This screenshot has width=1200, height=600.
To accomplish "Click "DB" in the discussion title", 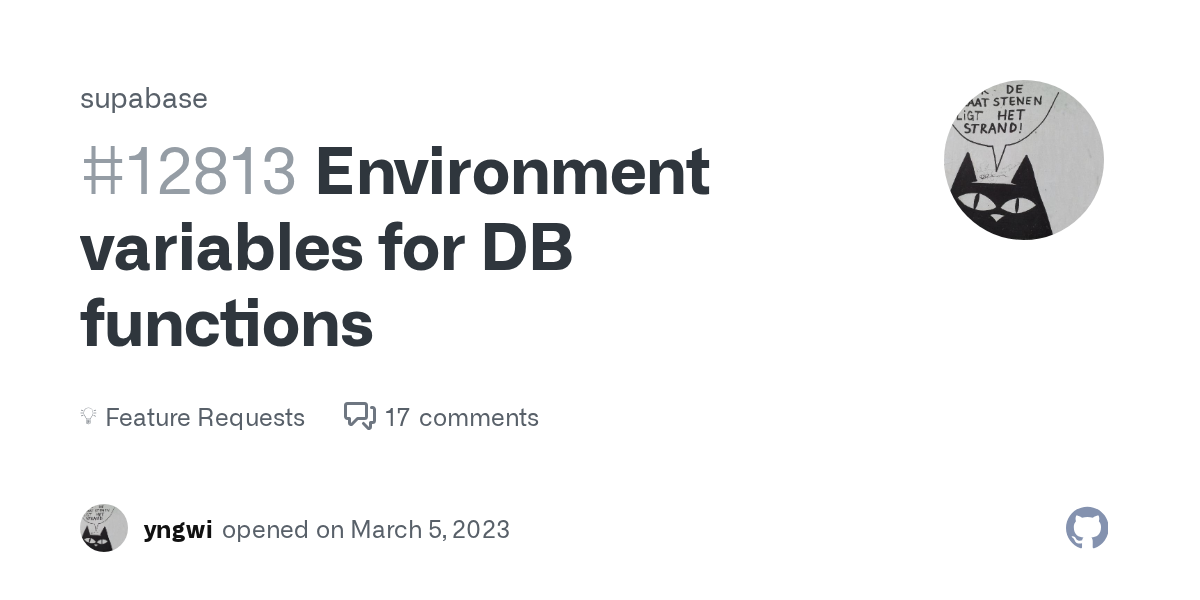I will tap(527, 248).
